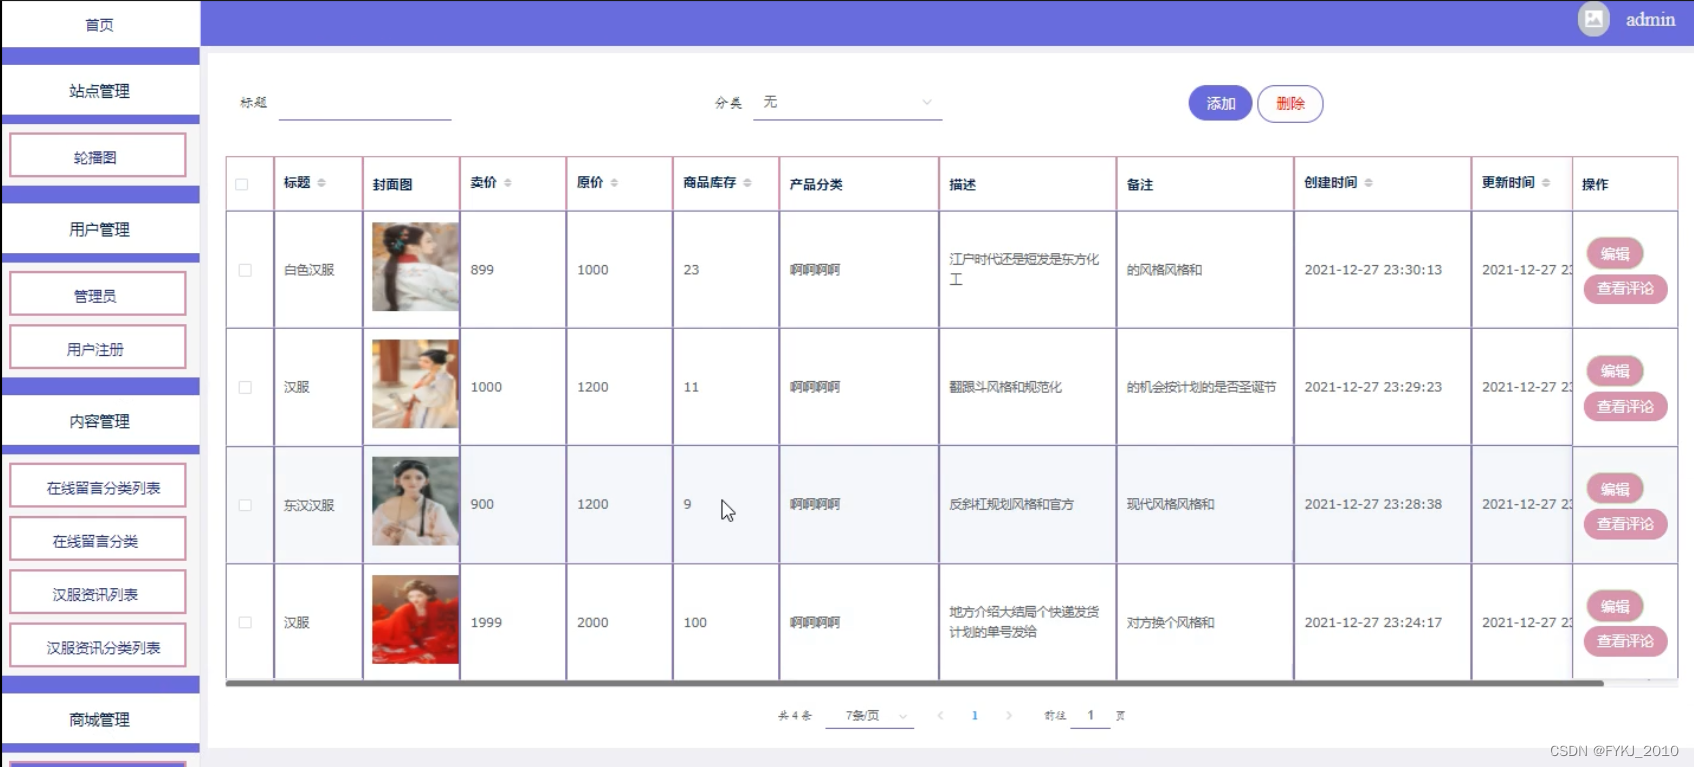The image size is (1694, 767).
Task: Sort table by 商品库存 column arrows
Action: (x=747, y=183)
